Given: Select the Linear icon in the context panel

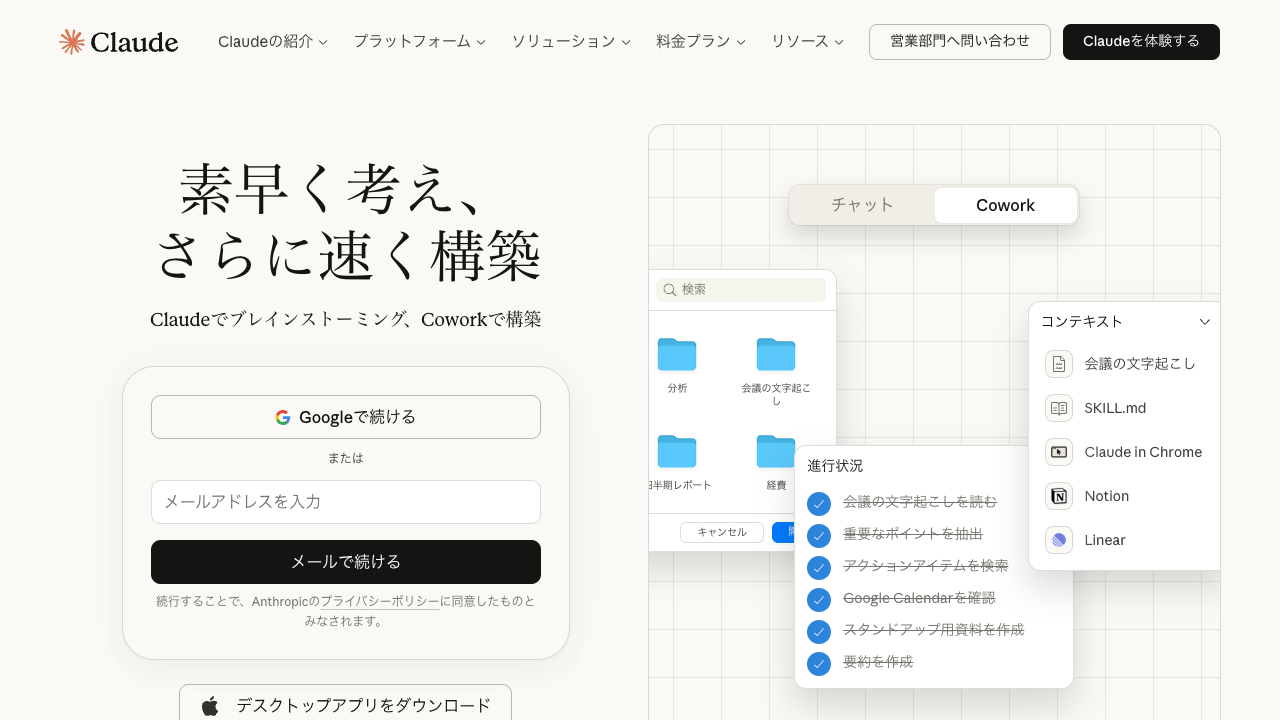Looking at the screenshot, I should click(1058, 540).
